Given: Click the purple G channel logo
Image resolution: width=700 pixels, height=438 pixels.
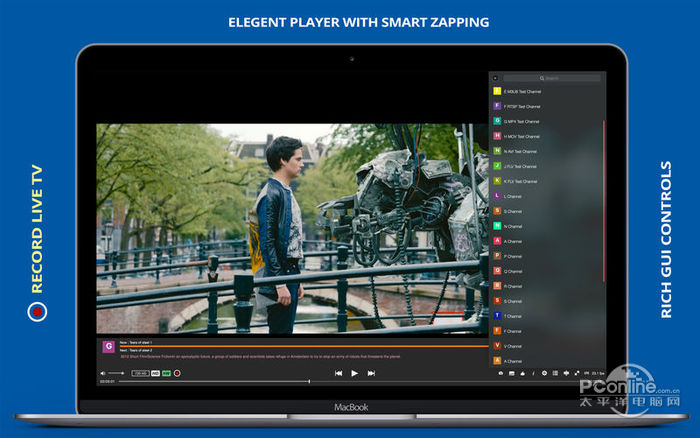Looking at the screenshot, I should (108, 346).
